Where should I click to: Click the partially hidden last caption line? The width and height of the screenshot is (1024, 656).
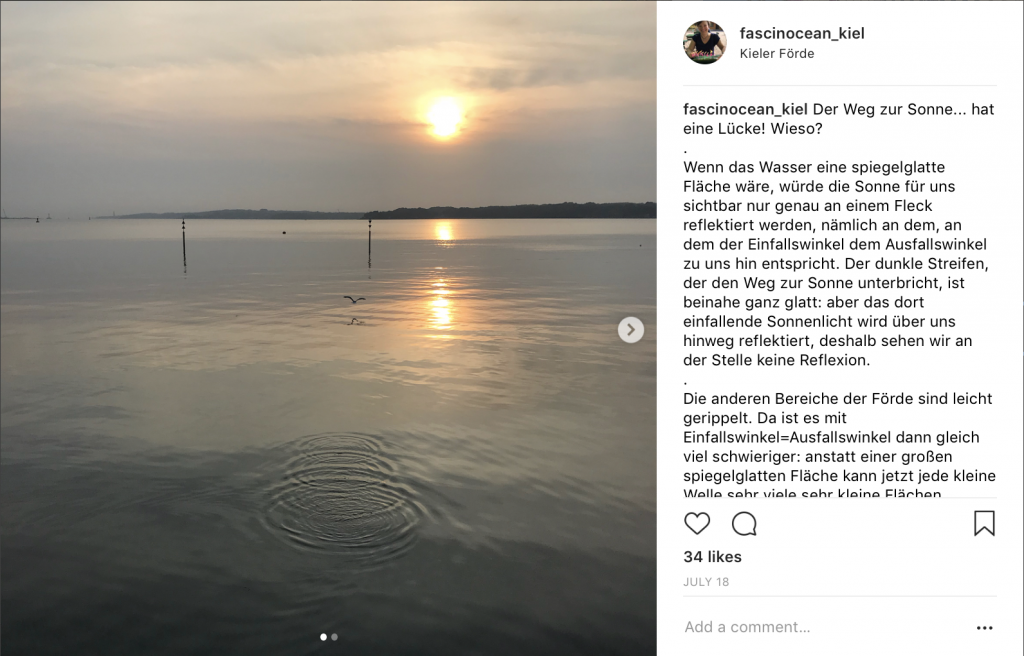[x=812, y=493]
